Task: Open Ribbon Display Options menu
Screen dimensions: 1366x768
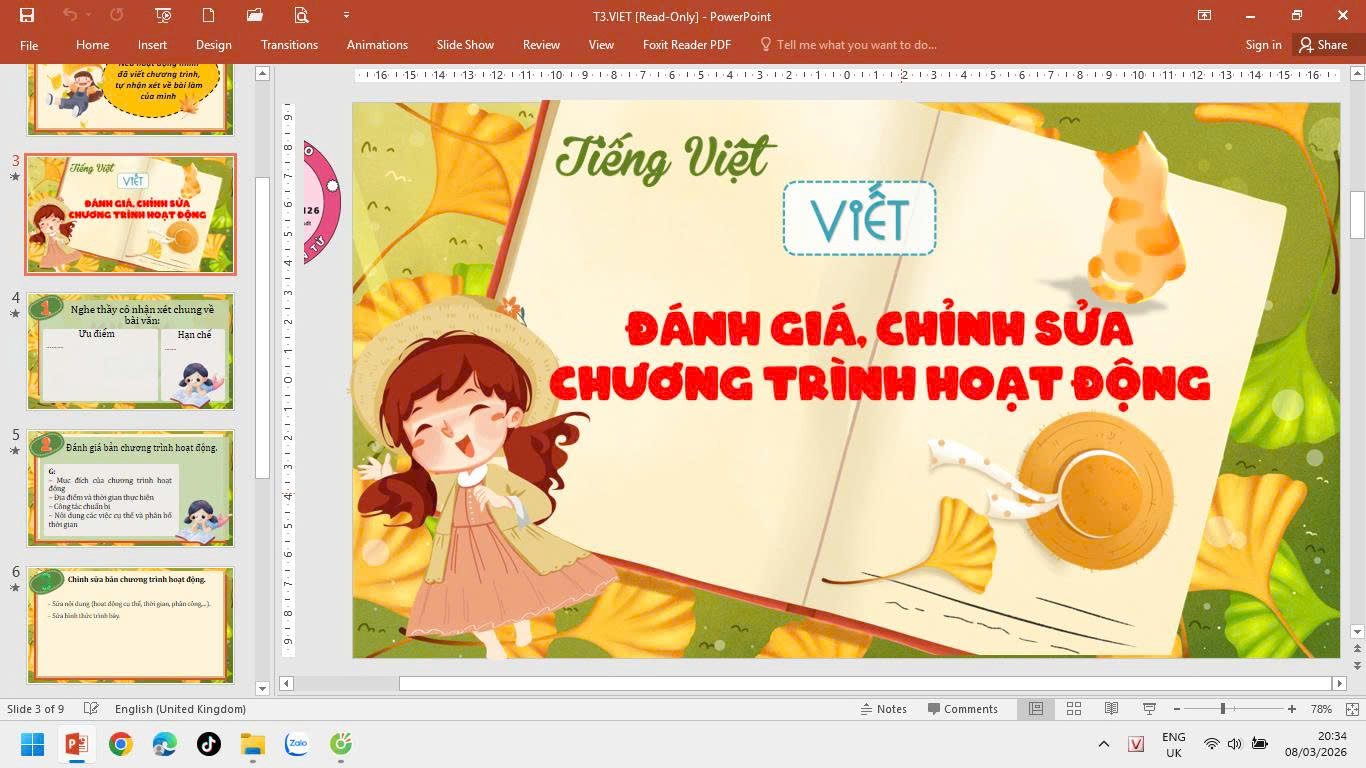Action: click(x=1204, y=15)
